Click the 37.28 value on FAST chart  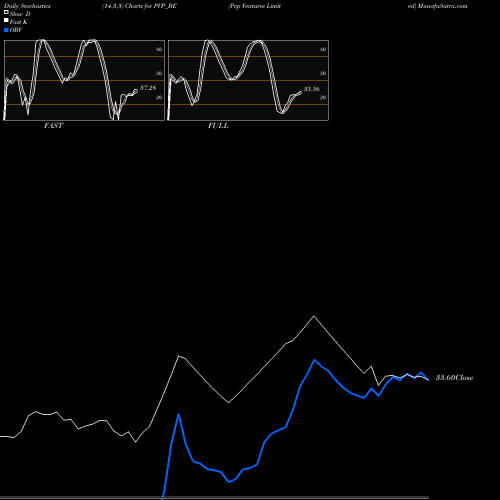coord(148,88)
